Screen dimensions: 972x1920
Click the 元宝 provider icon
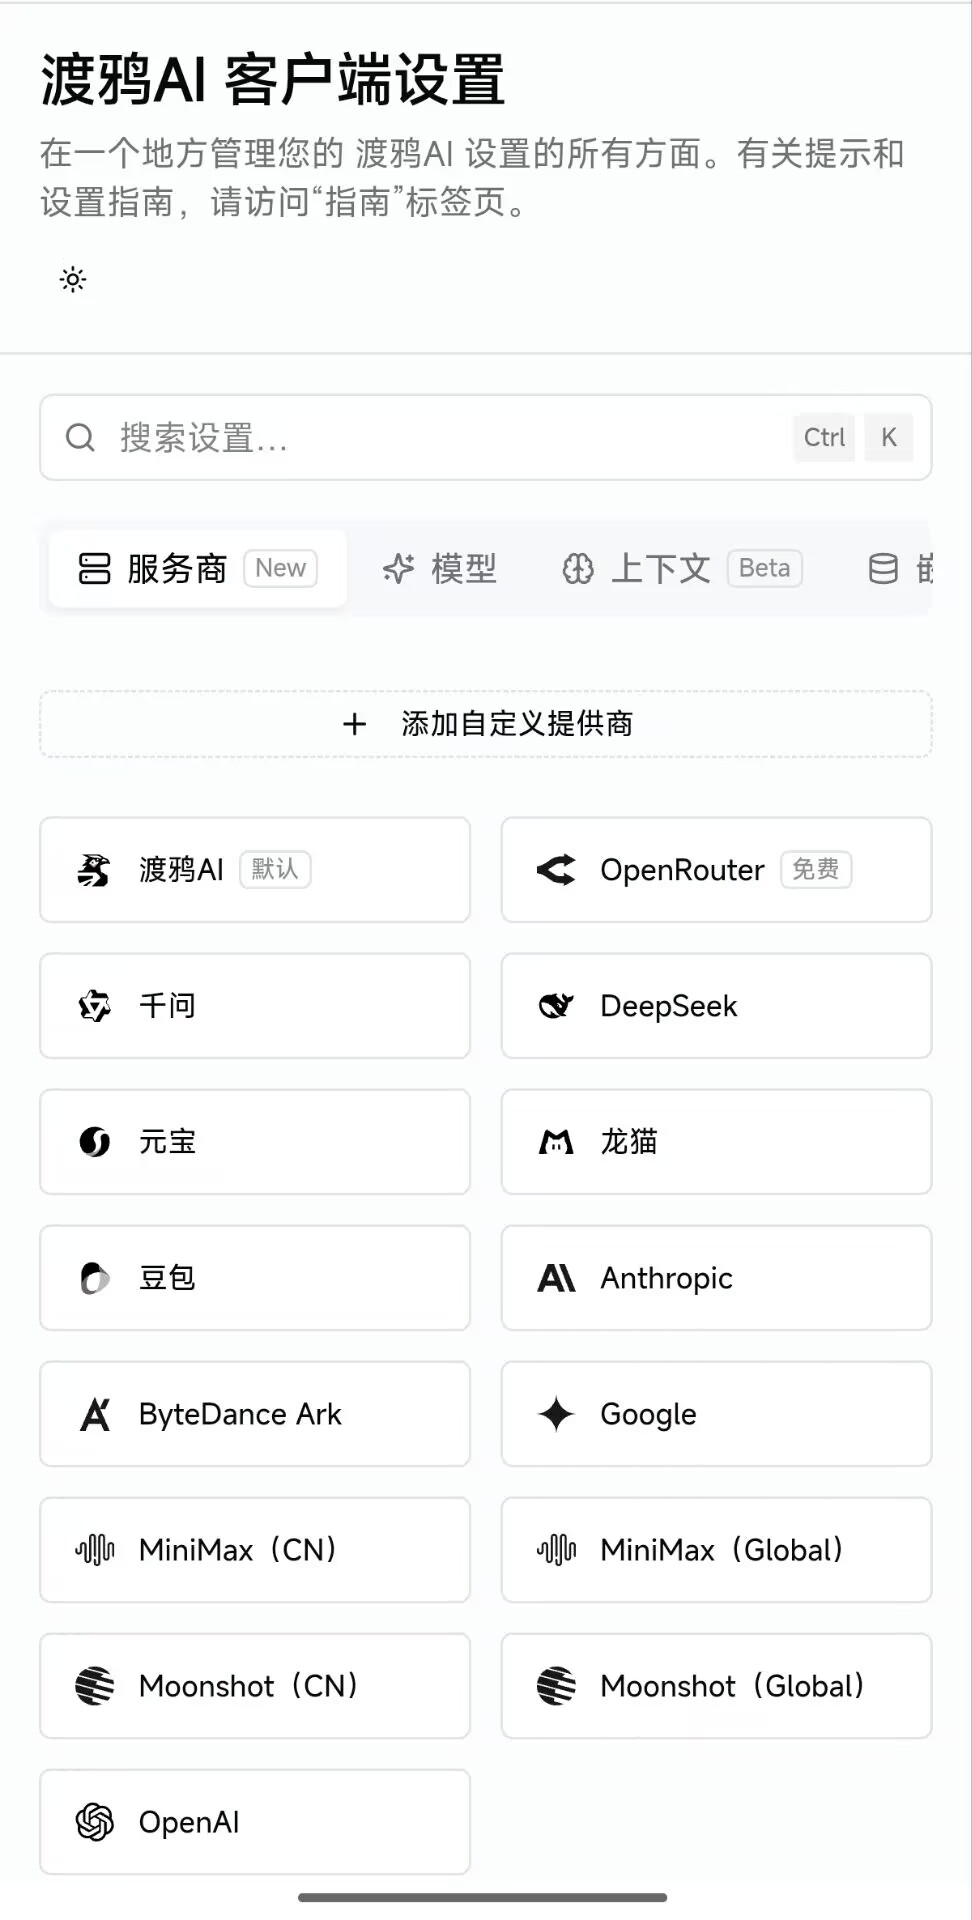94,1142
